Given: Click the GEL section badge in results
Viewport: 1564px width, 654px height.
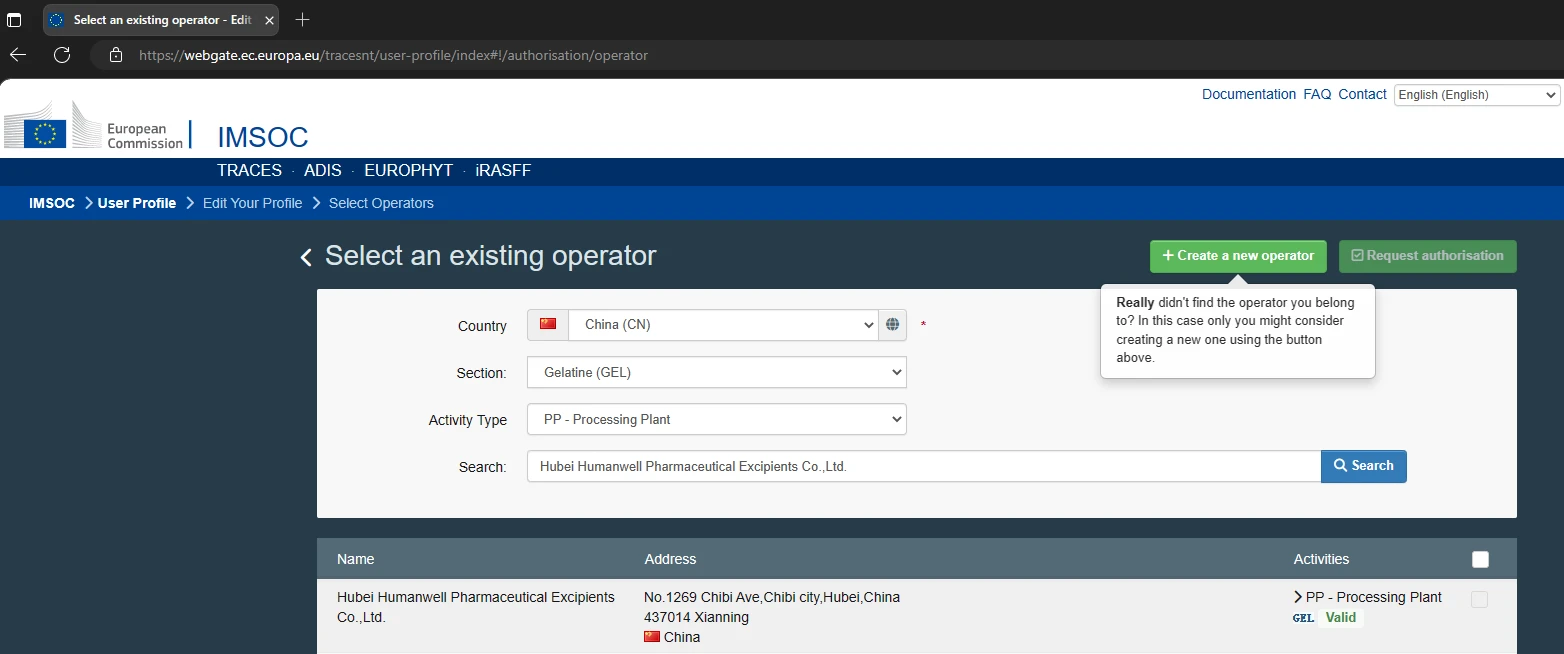Looking at the screenshot, I should pyautogui.click(x=1303, y=618).
